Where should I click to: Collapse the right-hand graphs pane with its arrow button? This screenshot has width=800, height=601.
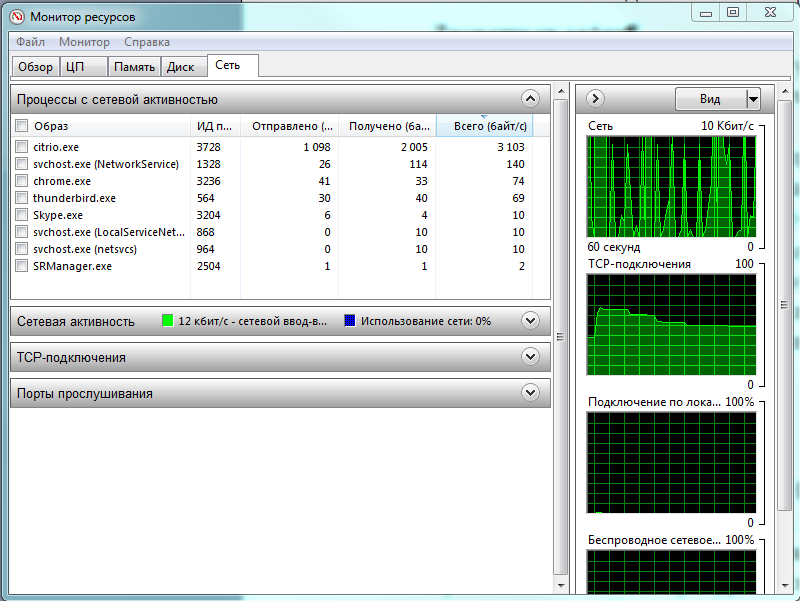pyautogui.click(x=595, y=98)
